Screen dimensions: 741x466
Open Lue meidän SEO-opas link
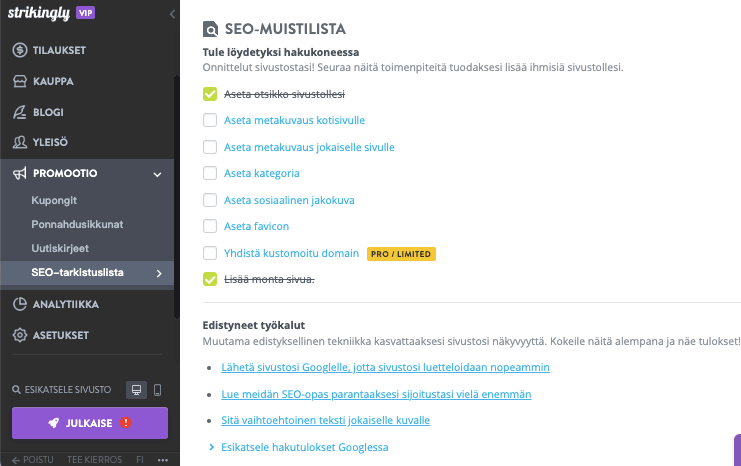(x=376, y=394)
